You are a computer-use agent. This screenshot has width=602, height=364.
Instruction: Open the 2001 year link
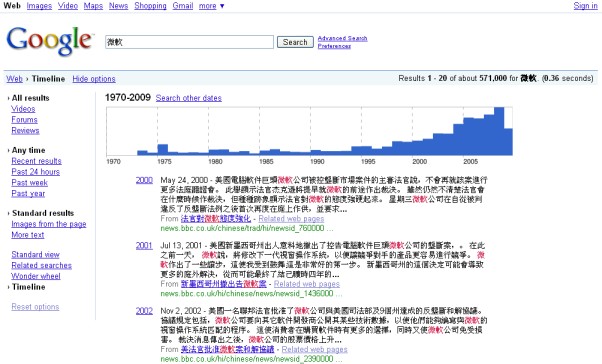point(144,245)
